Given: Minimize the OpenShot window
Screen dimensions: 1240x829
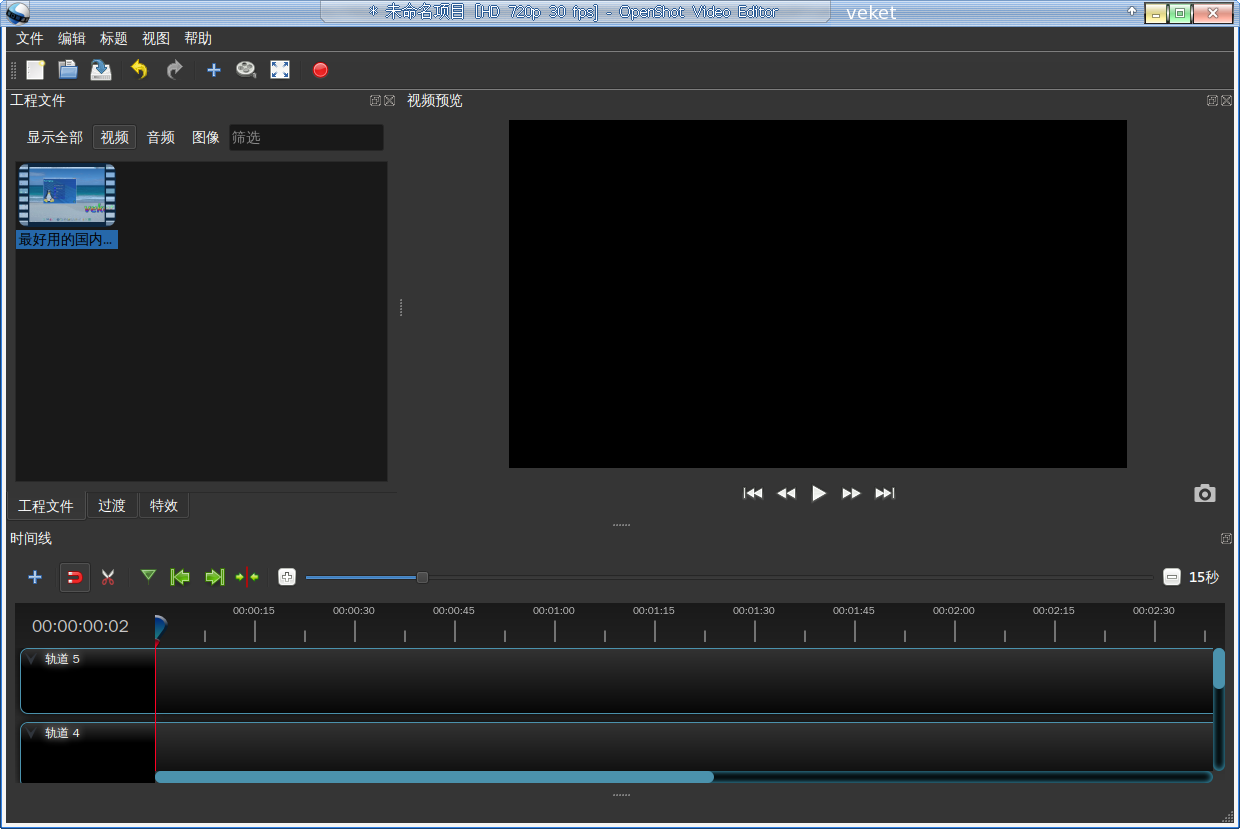Looking at the screenshot, I should pos(1156,13).
